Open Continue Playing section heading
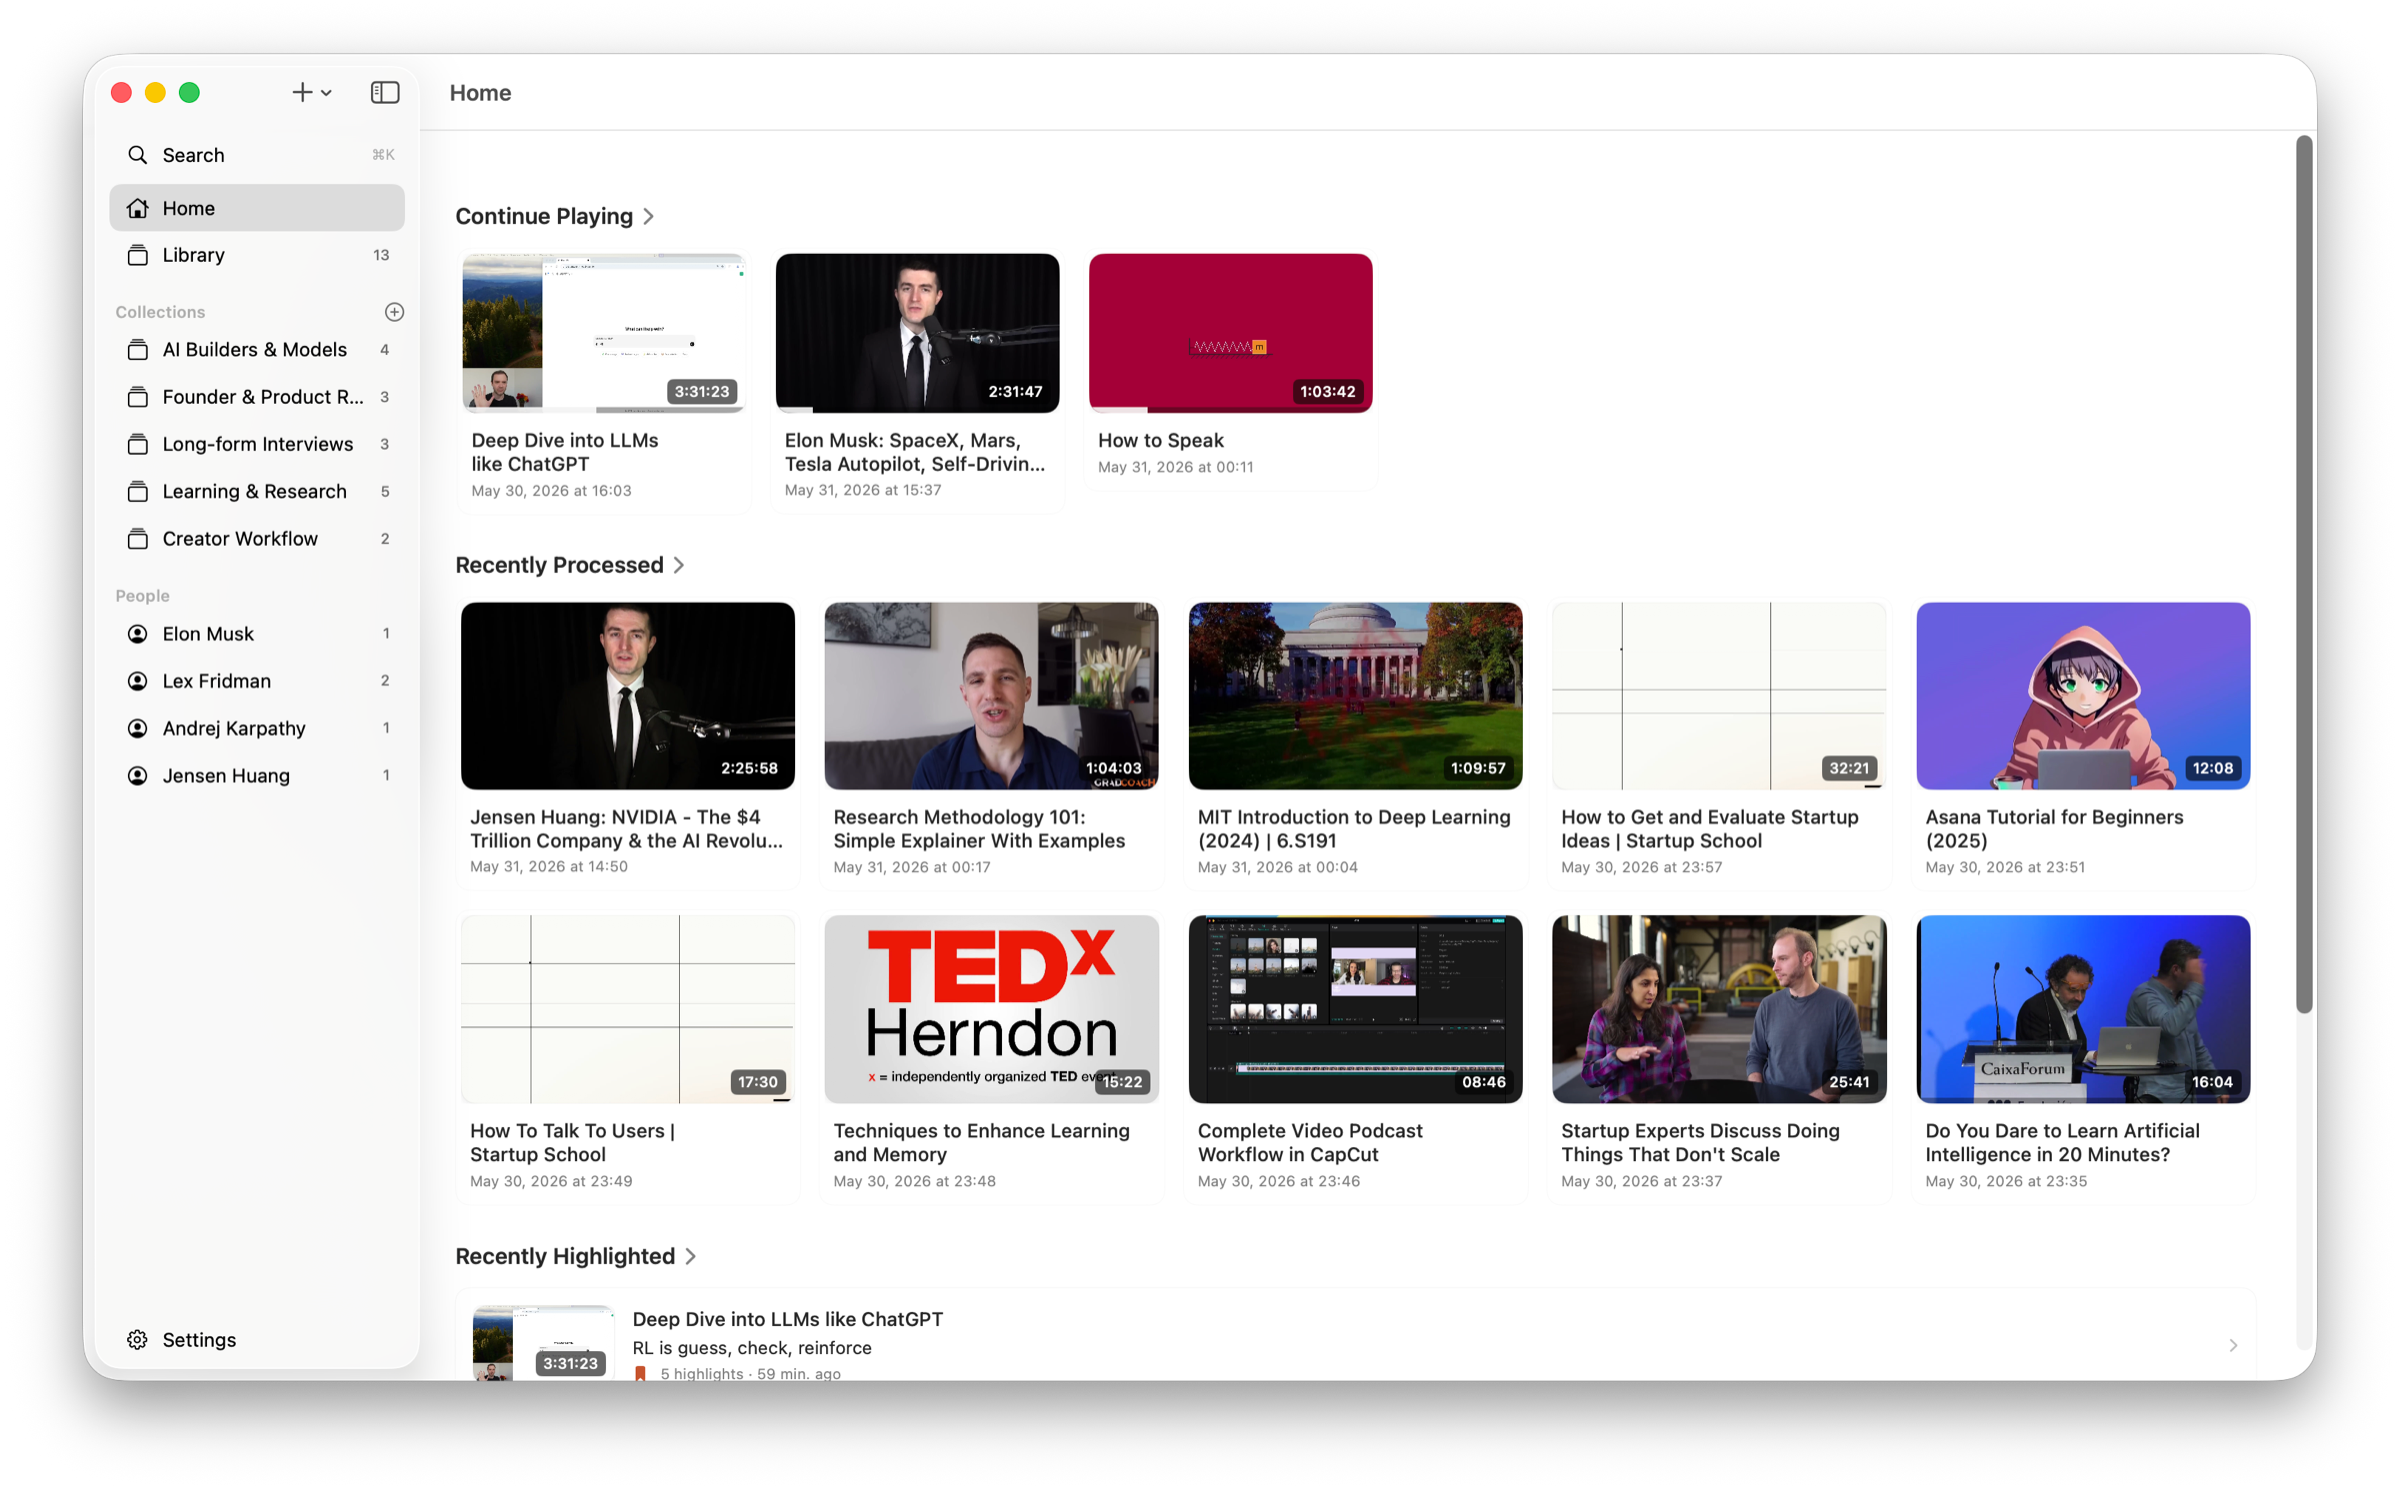This screenshot has height=1488, width=2400. click(544, 217)
